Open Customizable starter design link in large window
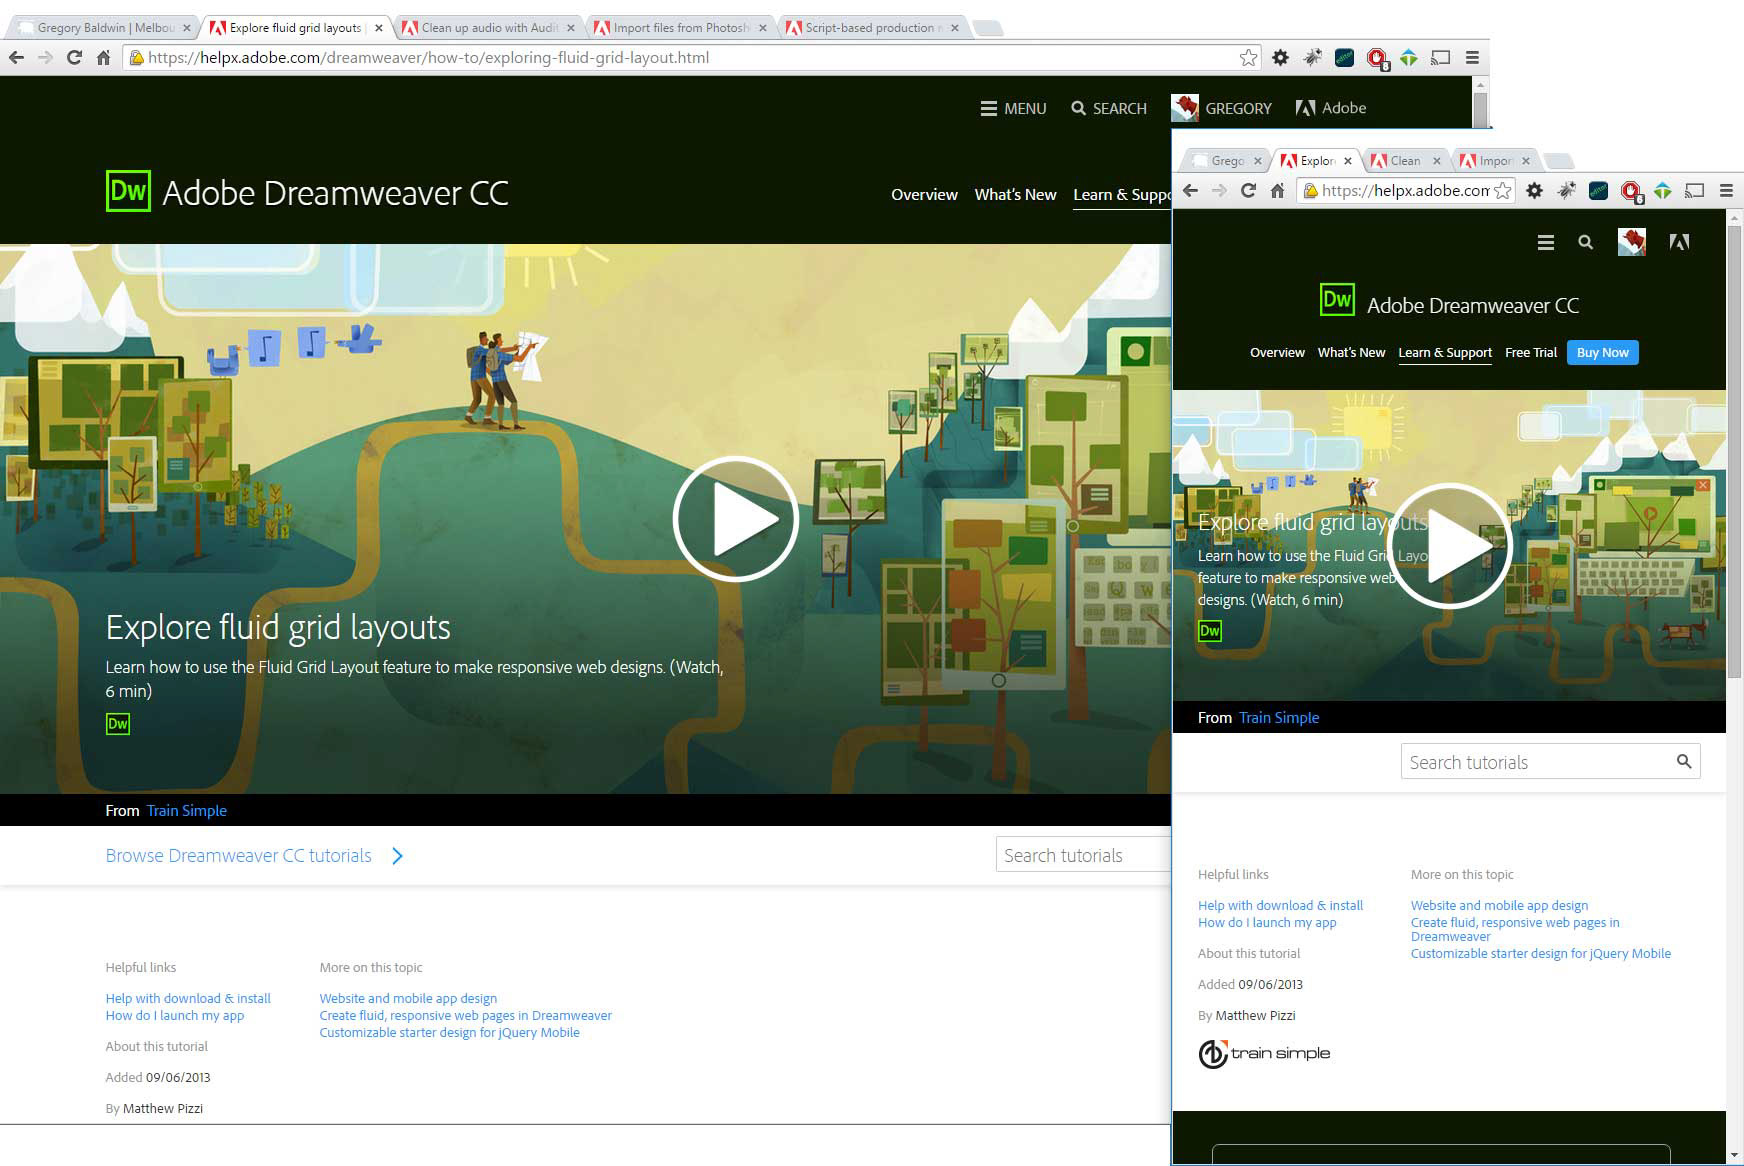This screenshot has width=1744, height=1166. pyautogui.click(x=449, y=1032)
